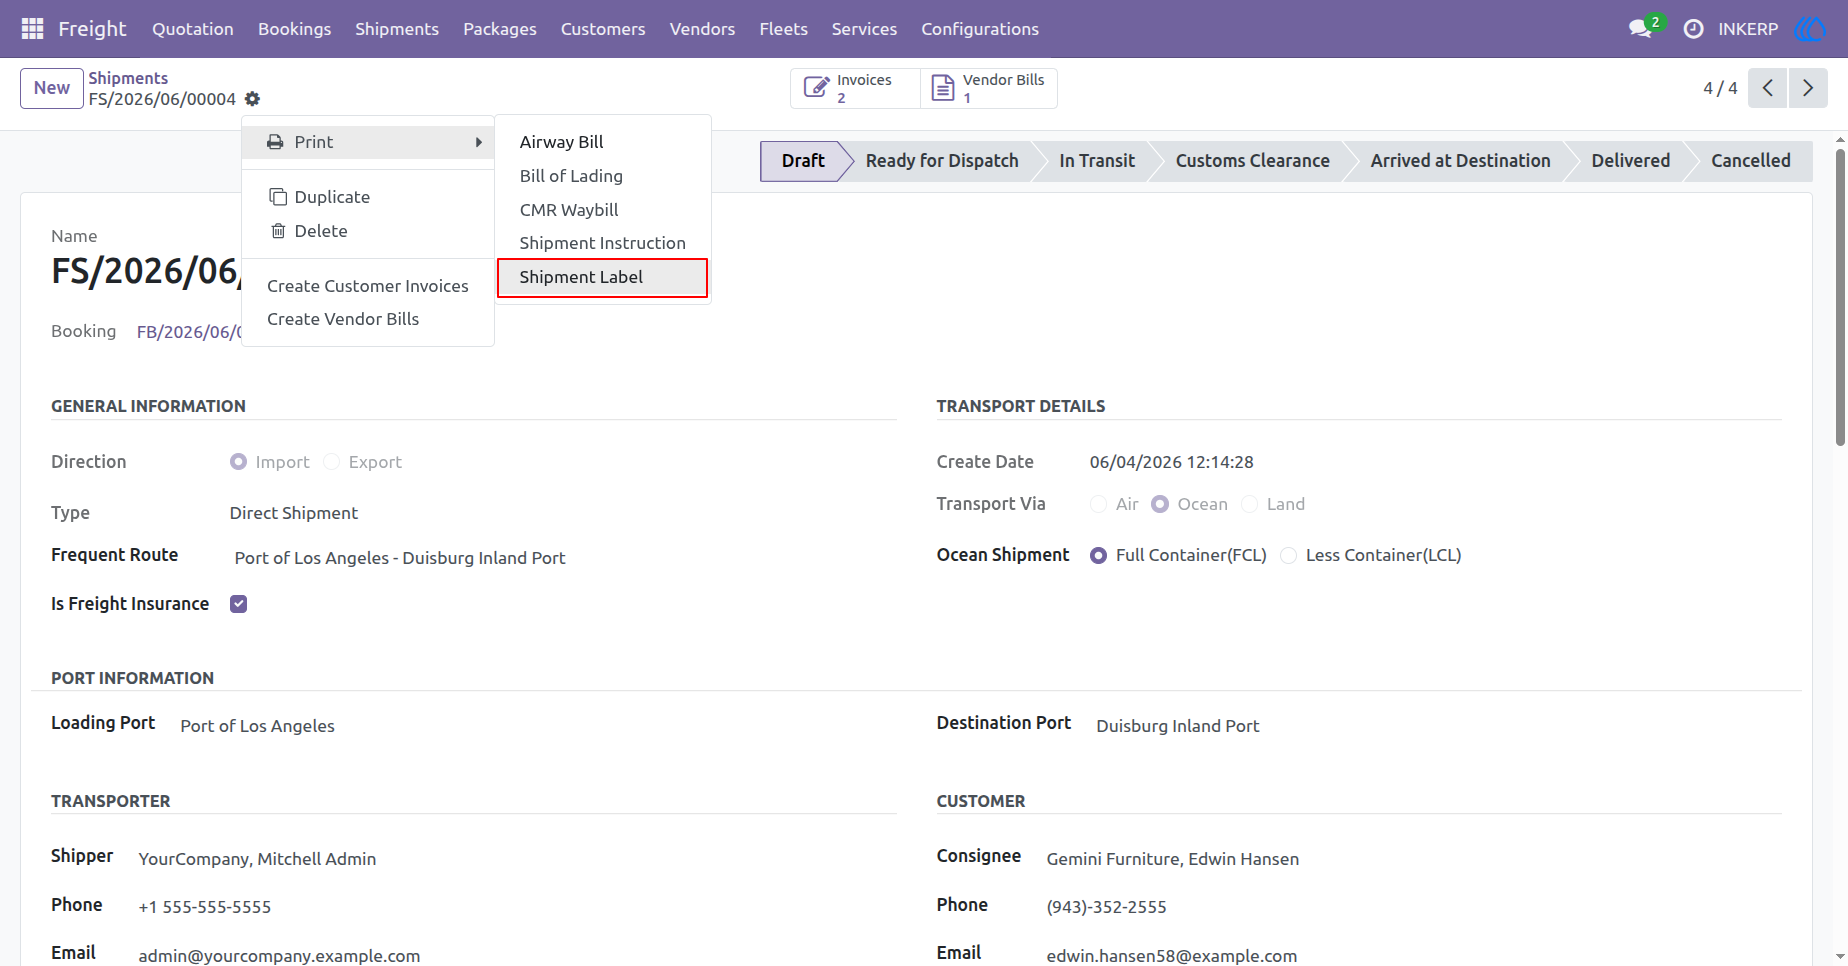Choose Shipment Instruction report
Viewport: 1848px width, 966px height.
[x=603, y=243]
